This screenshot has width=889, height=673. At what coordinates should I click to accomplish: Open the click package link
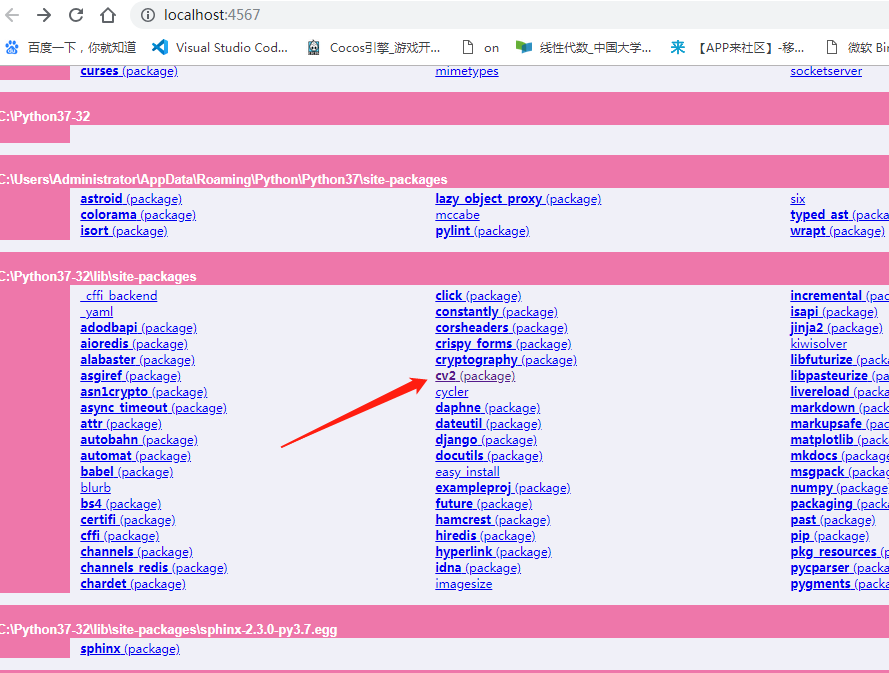478,295
